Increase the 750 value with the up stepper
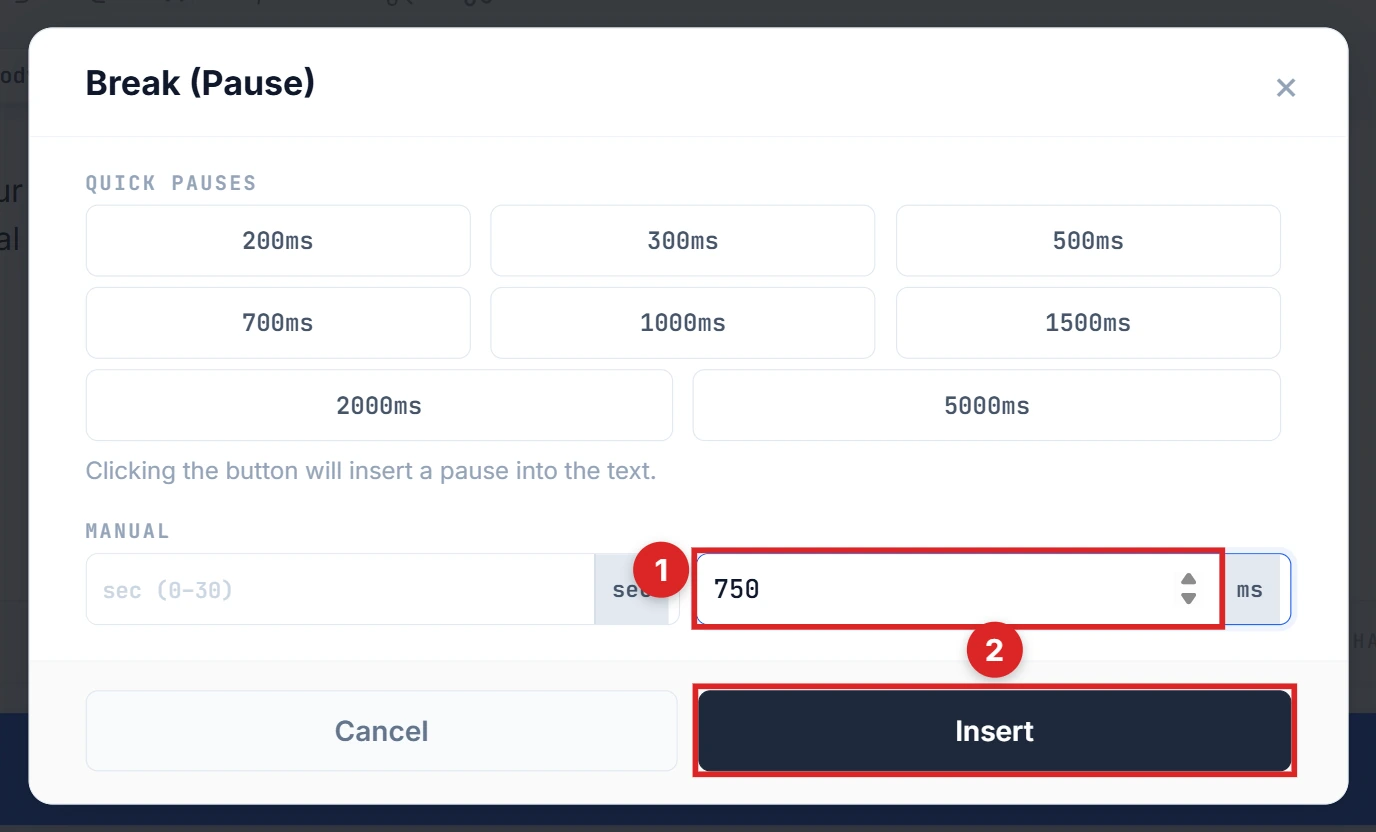The image size is (1376, 832). [1188, 579]
